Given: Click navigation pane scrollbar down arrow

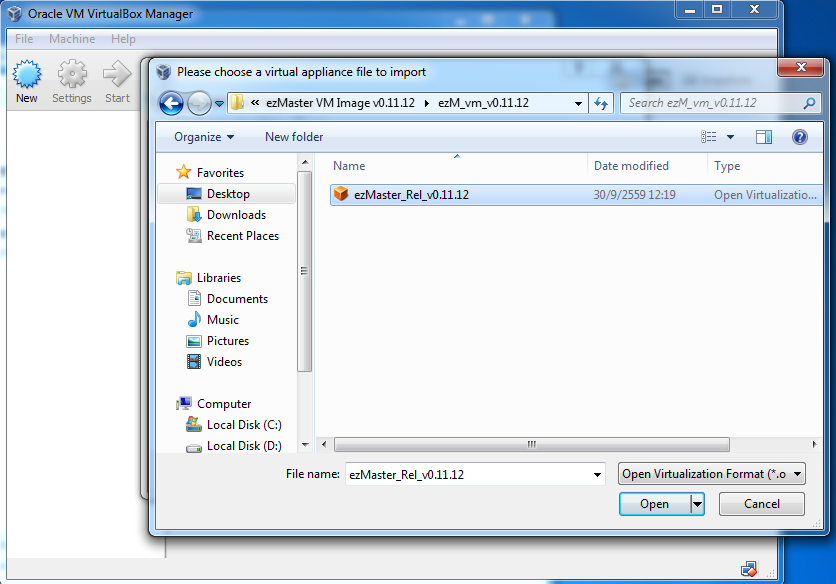Looking at the screenshot, I should [305, 445].
